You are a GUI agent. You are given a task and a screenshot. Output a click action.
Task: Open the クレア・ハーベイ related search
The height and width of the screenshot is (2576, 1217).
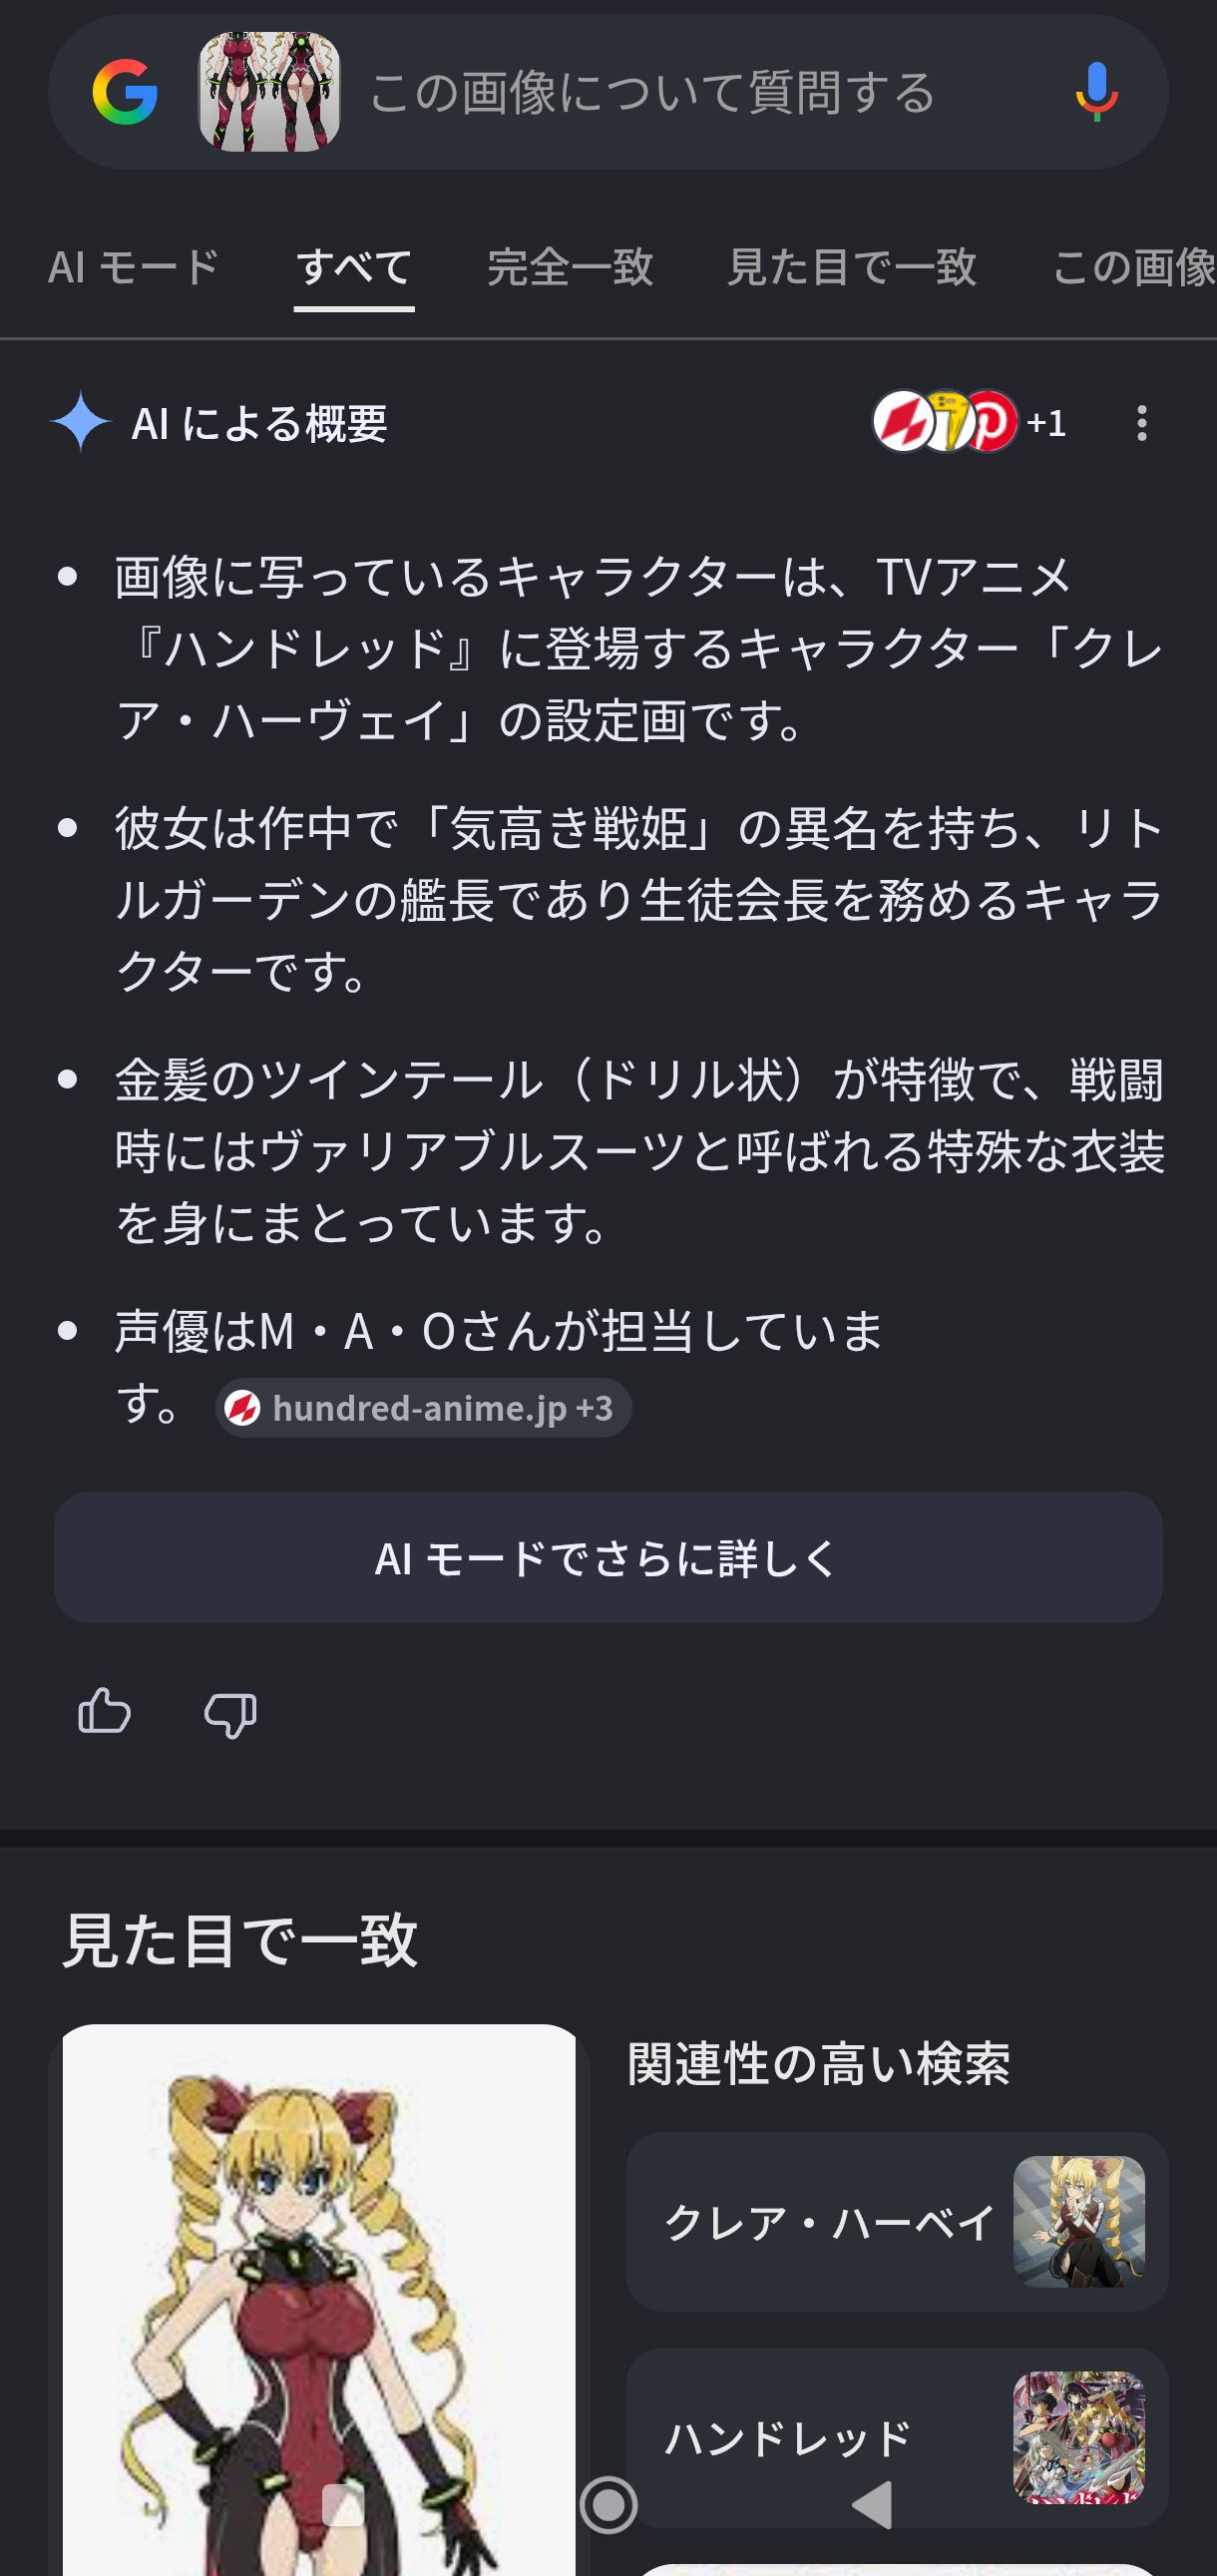(897, 2221)
